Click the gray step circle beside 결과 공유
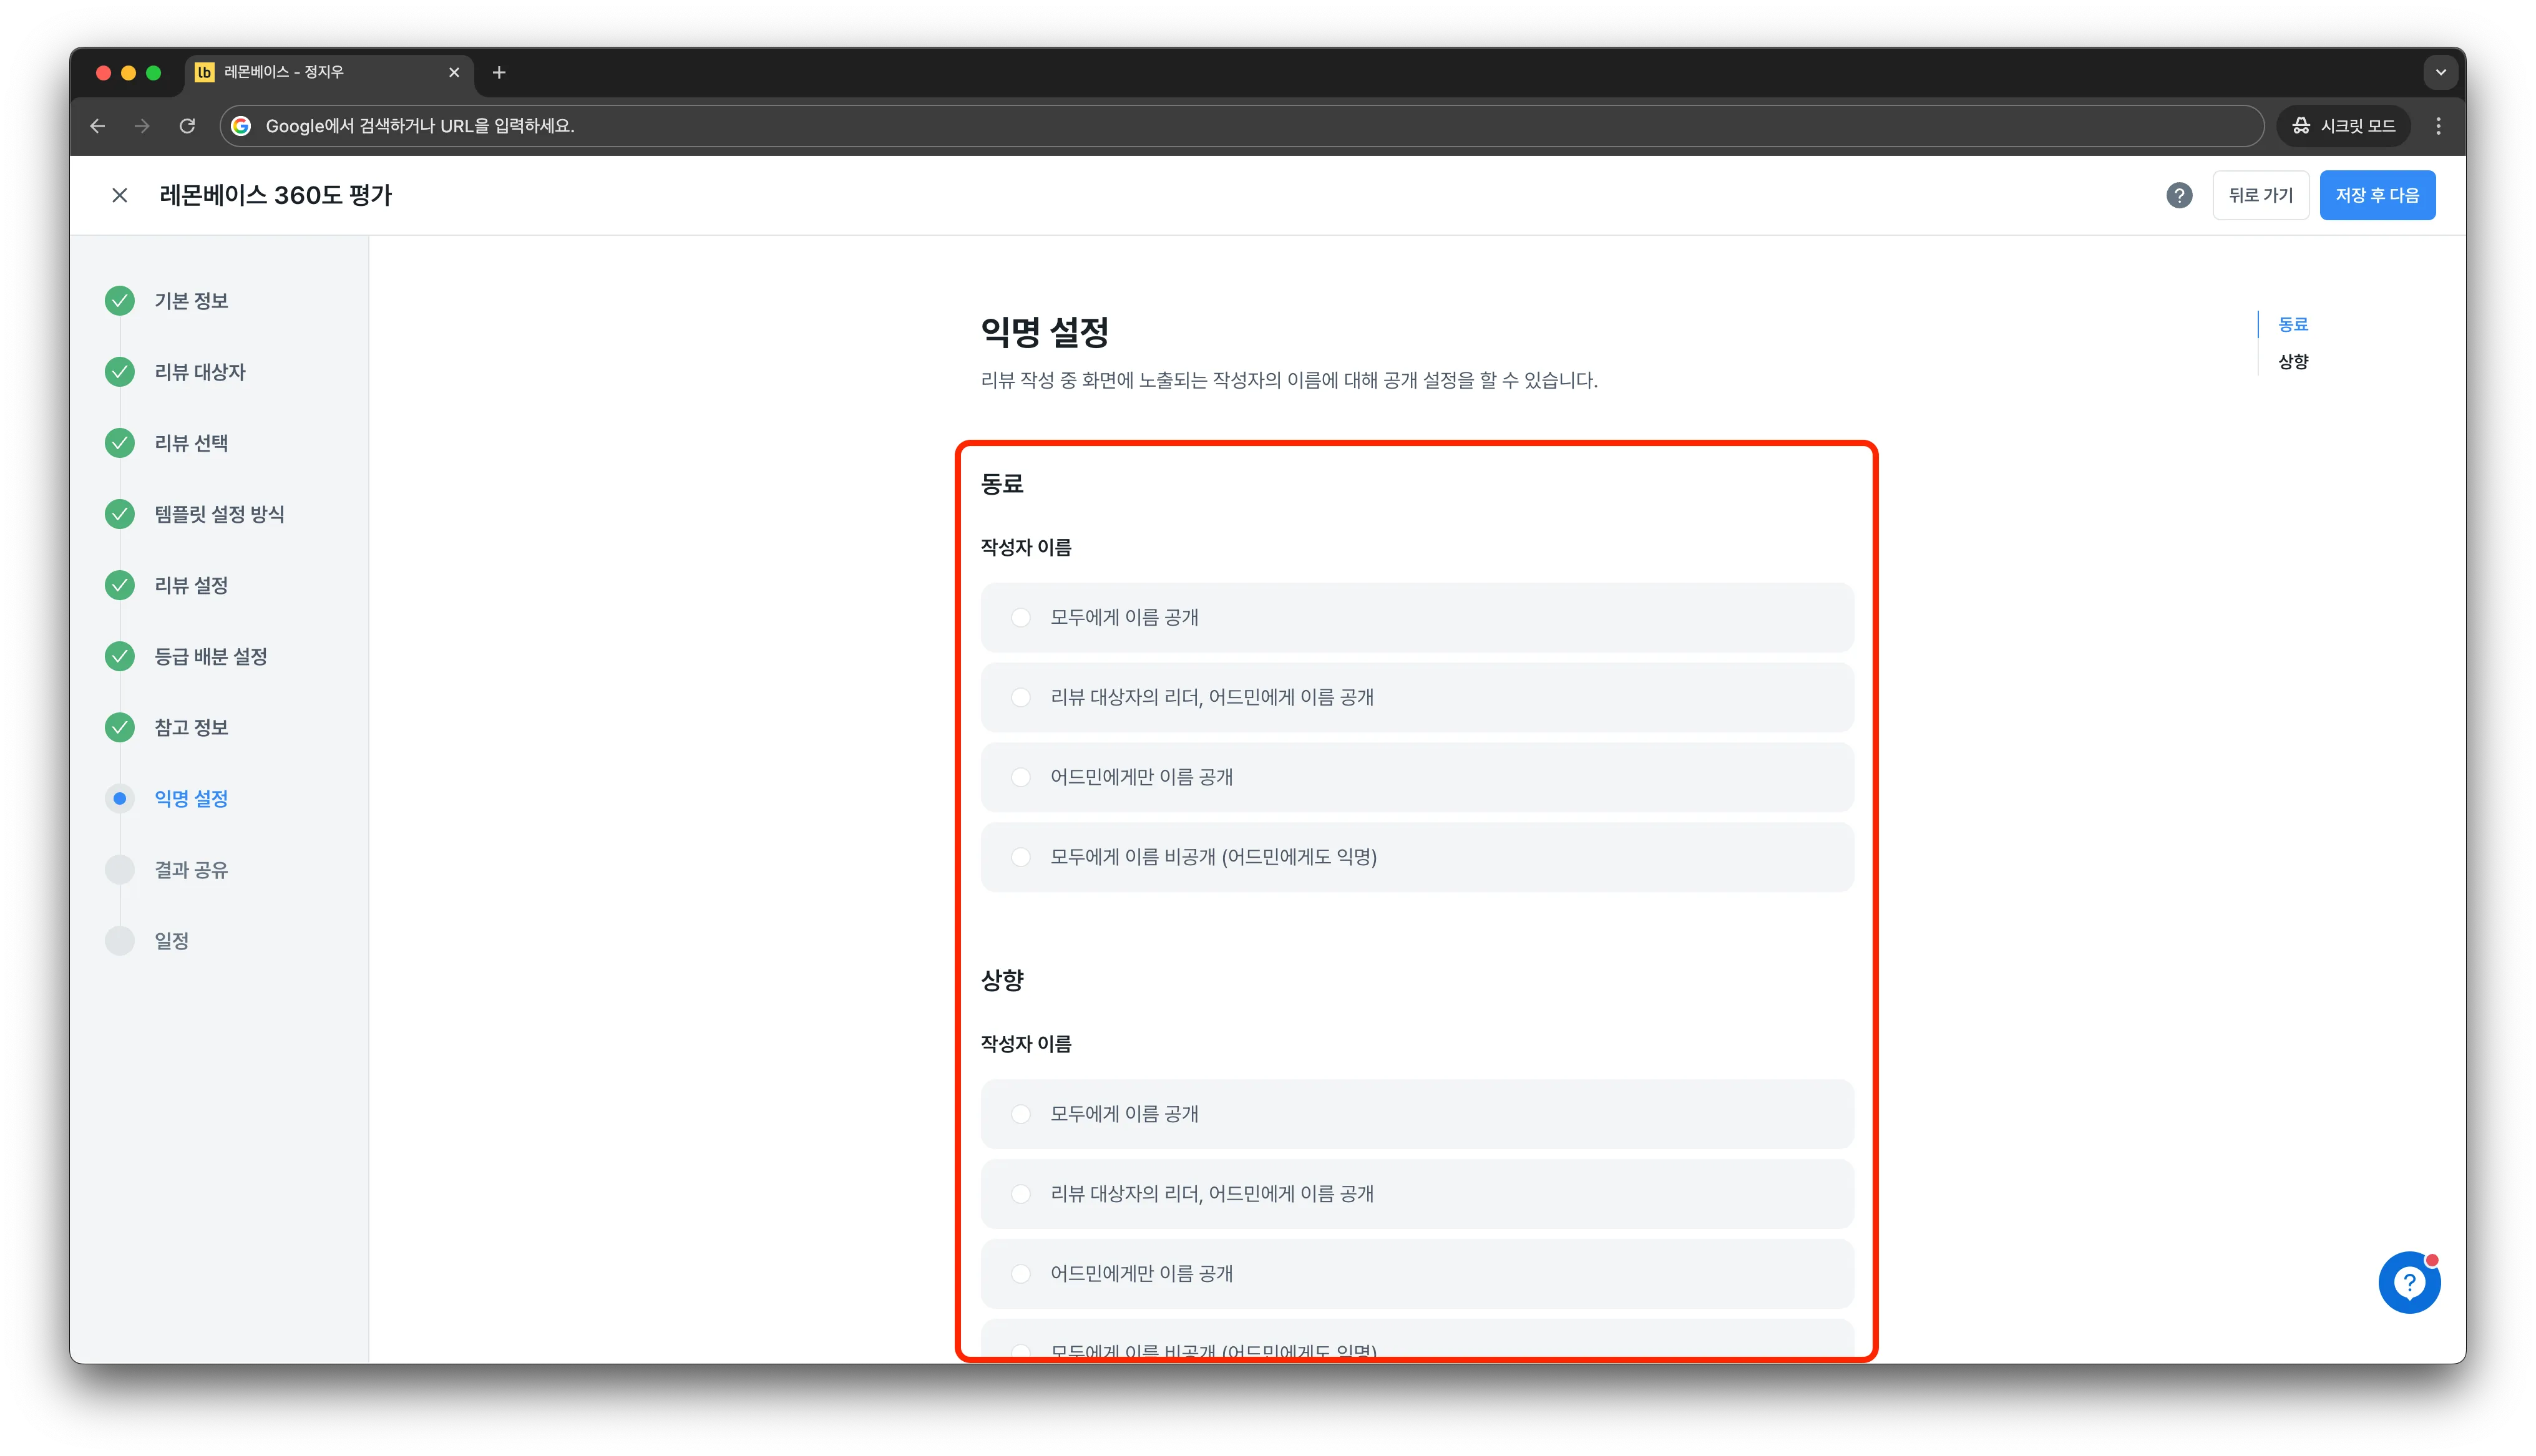 (120, 870)
